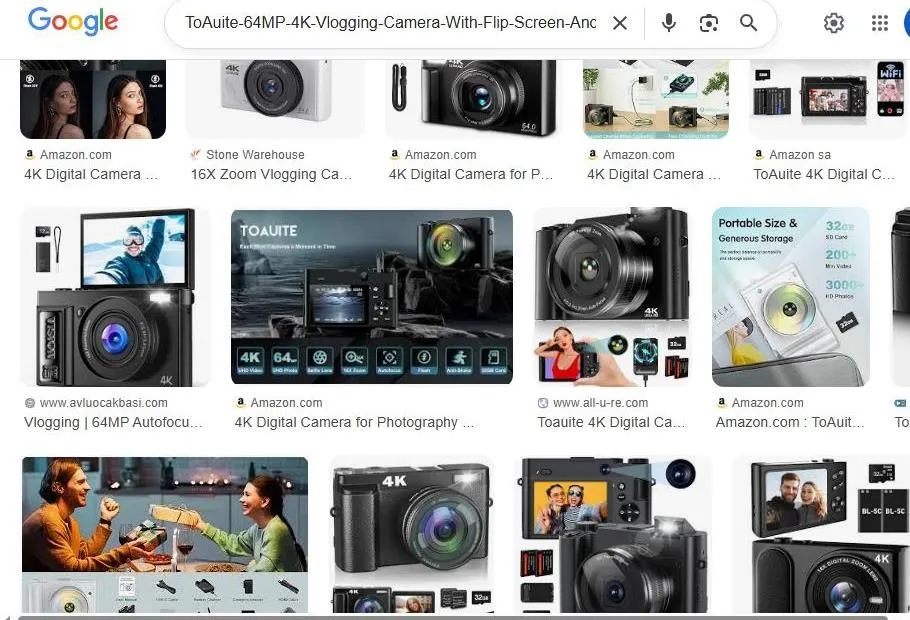The height and width of the screenshot is (620, 910).
Task: Open the Google apps grid icon
Action: (x=882, y=22)
